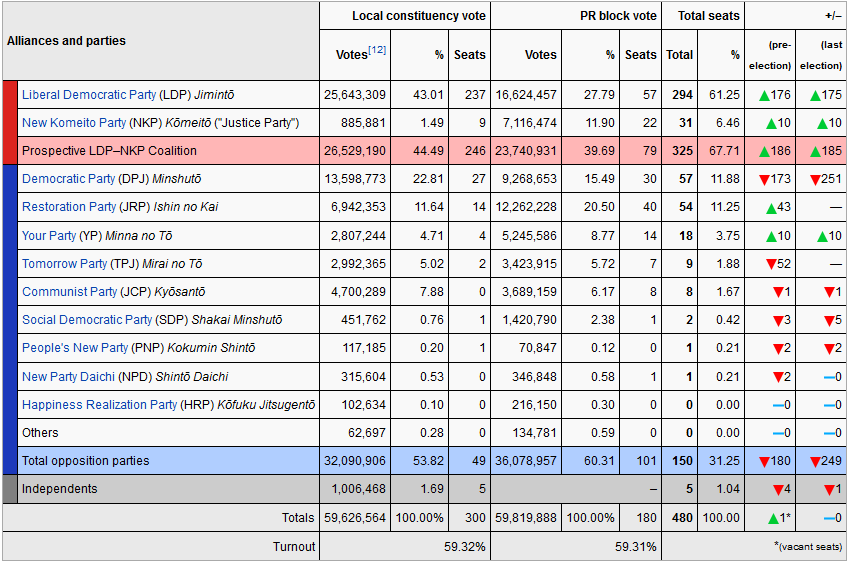The width and height of the screenshot is (848, 564).
Task: Click the New Party Daichi link
Action: click(x=68, y=377)
